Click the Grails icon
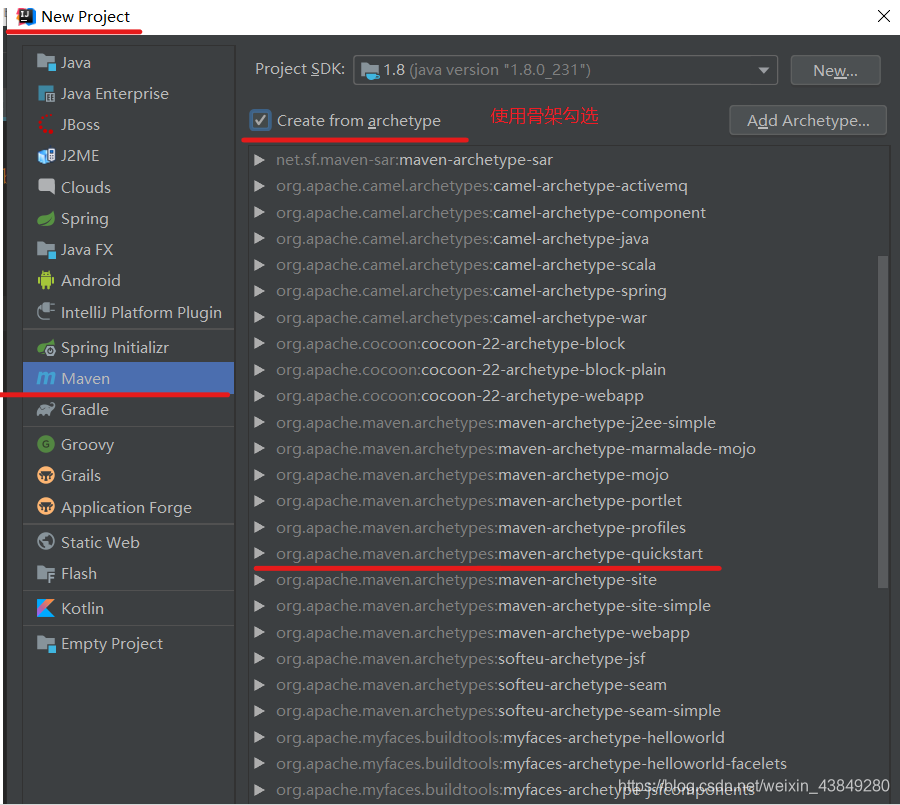Viewport: 900px width, 805px height. [46, 475]
